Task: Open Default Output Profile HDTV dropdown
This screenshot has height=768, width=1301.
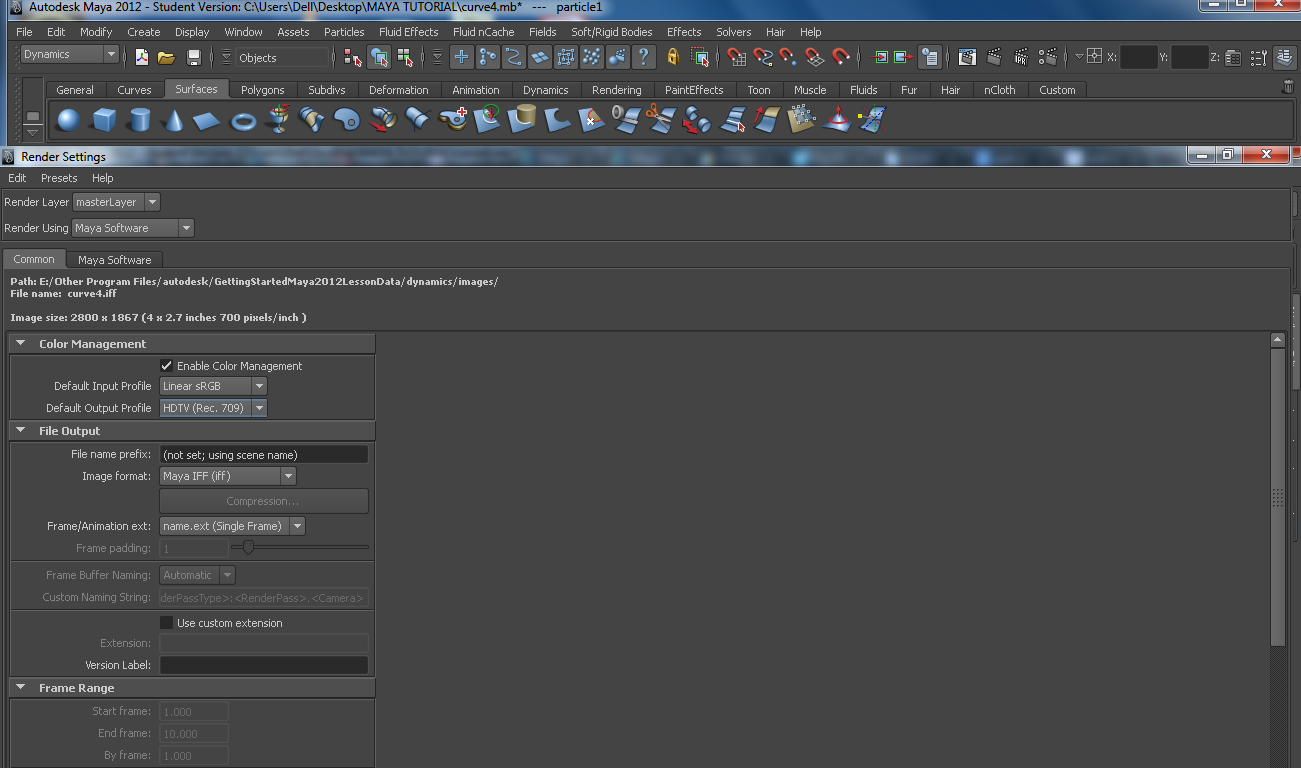Action: 213,408
